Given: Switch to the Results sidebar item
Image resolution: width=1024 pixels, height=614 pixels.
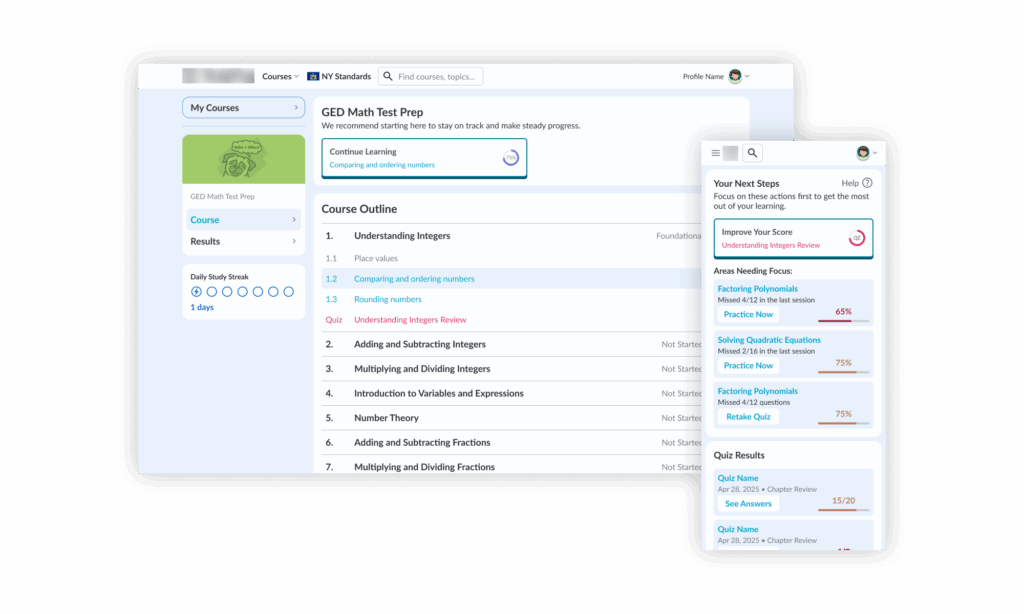Looking at the screenshot, I should (243, 241).
